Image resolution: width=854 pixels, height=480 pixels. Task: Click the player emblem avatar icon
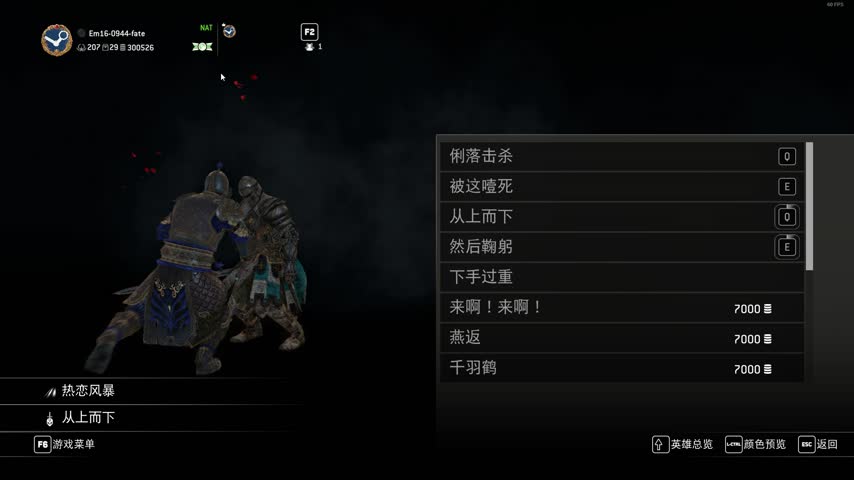click(x=57, y=40)
